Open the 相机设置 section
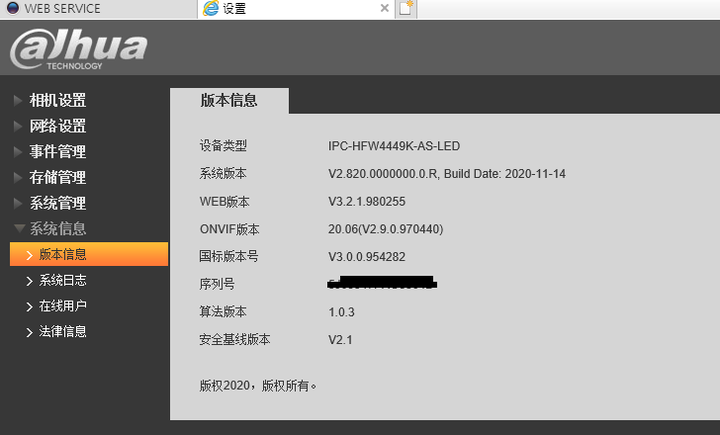The width and height of the screenshot is (720, 435). (x=58, y=100)
